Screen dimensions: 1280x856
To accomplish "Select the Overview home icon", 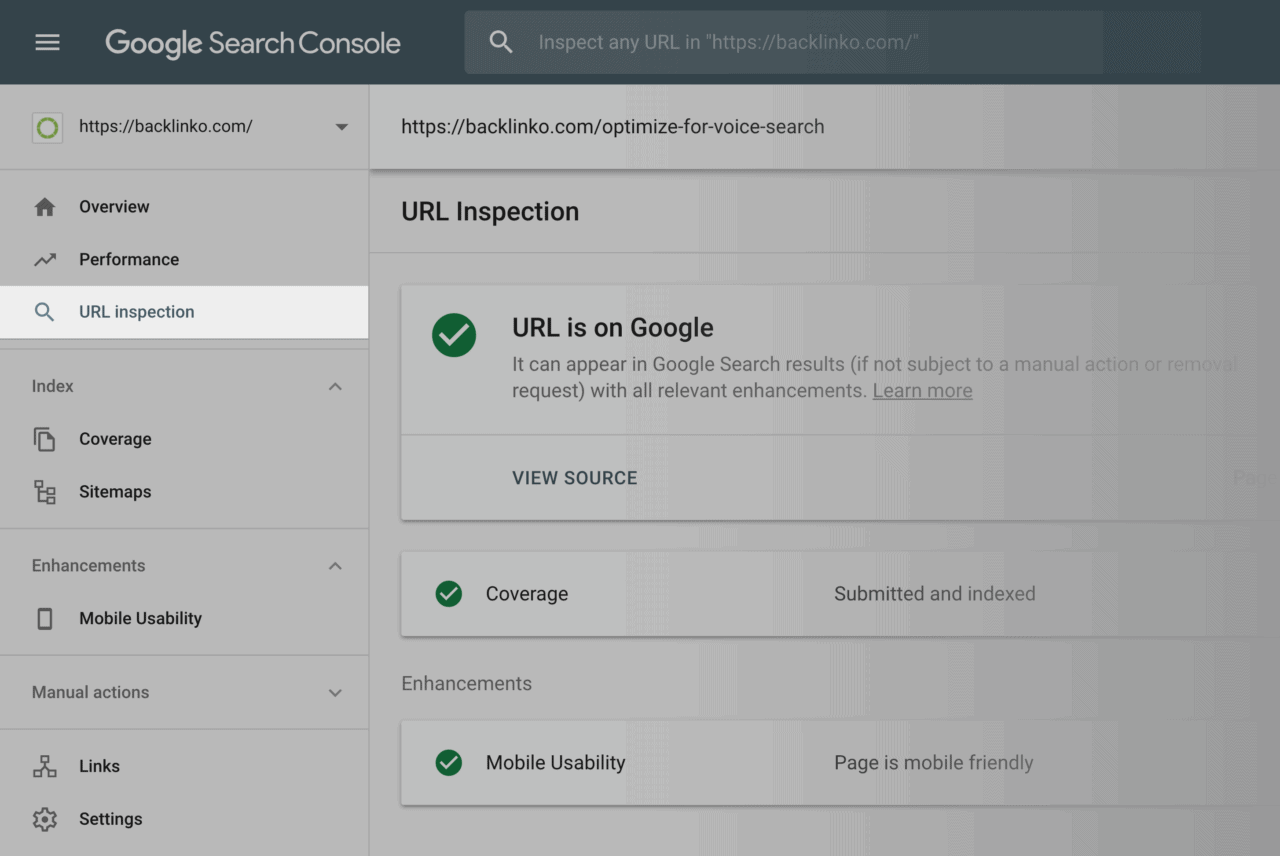I will click(x=44, y=206).
